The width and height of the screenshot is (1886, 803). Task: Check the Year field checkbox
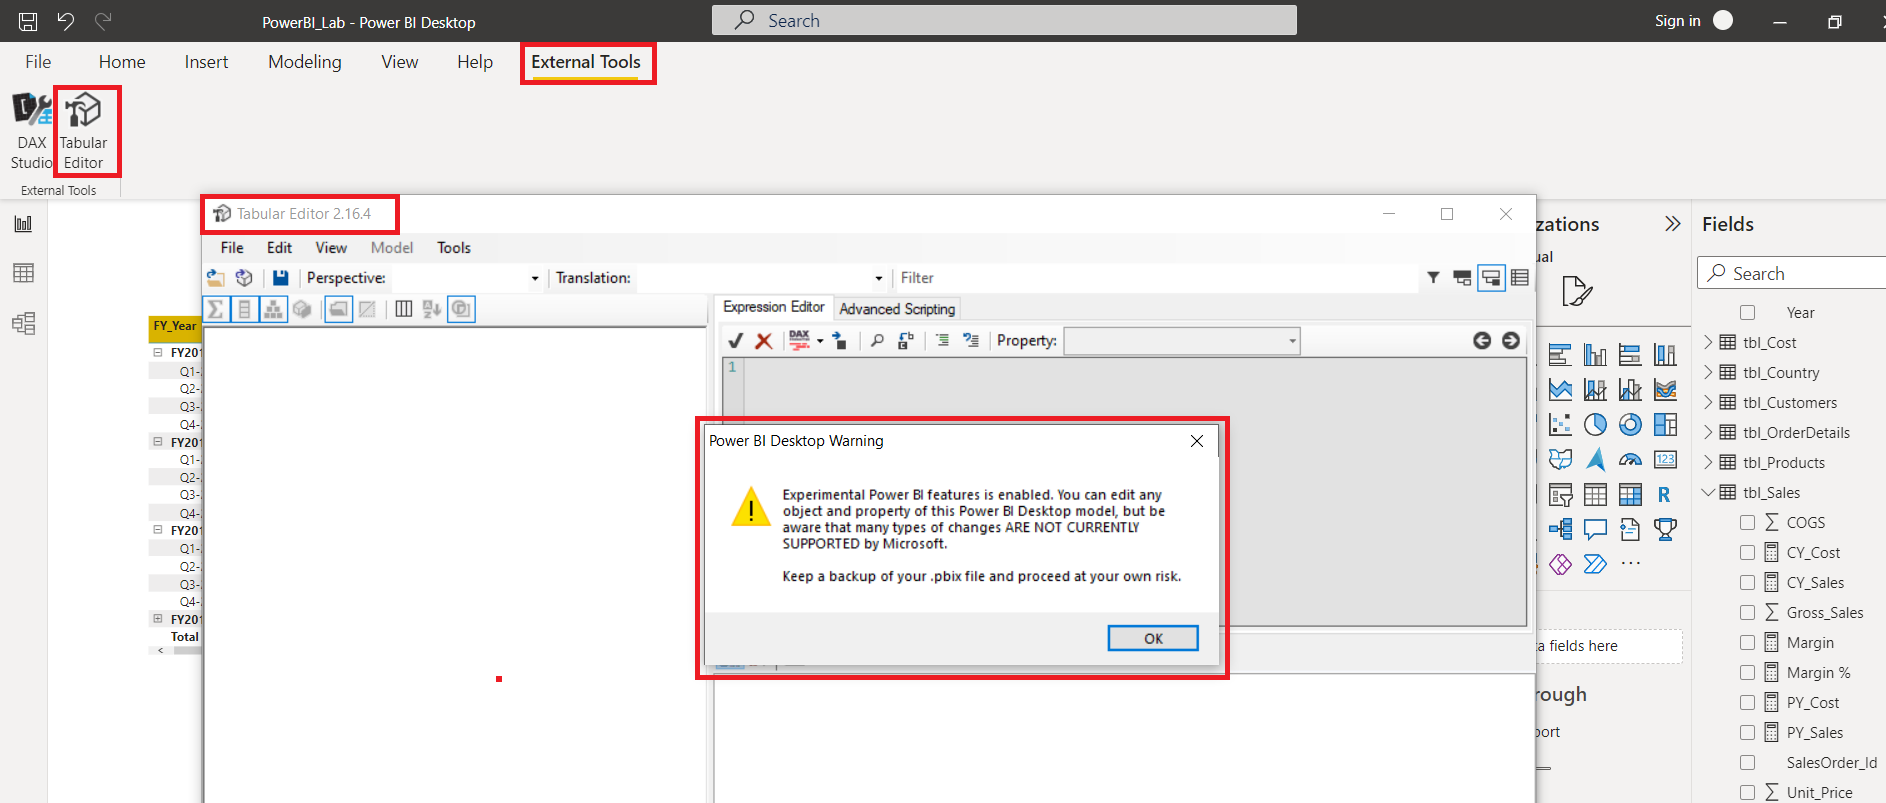[x=1747, y=313]
